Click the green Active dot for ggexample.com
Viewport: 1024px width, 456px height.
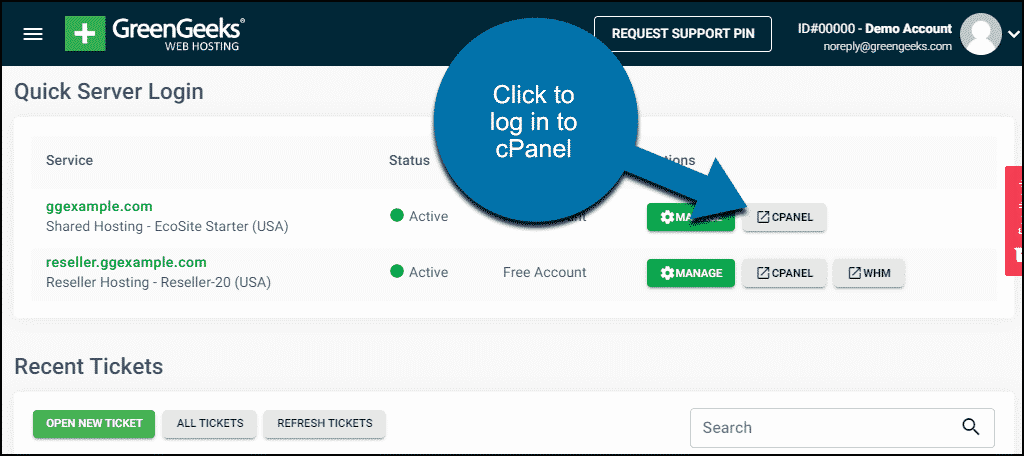click(x=397, y=216)
